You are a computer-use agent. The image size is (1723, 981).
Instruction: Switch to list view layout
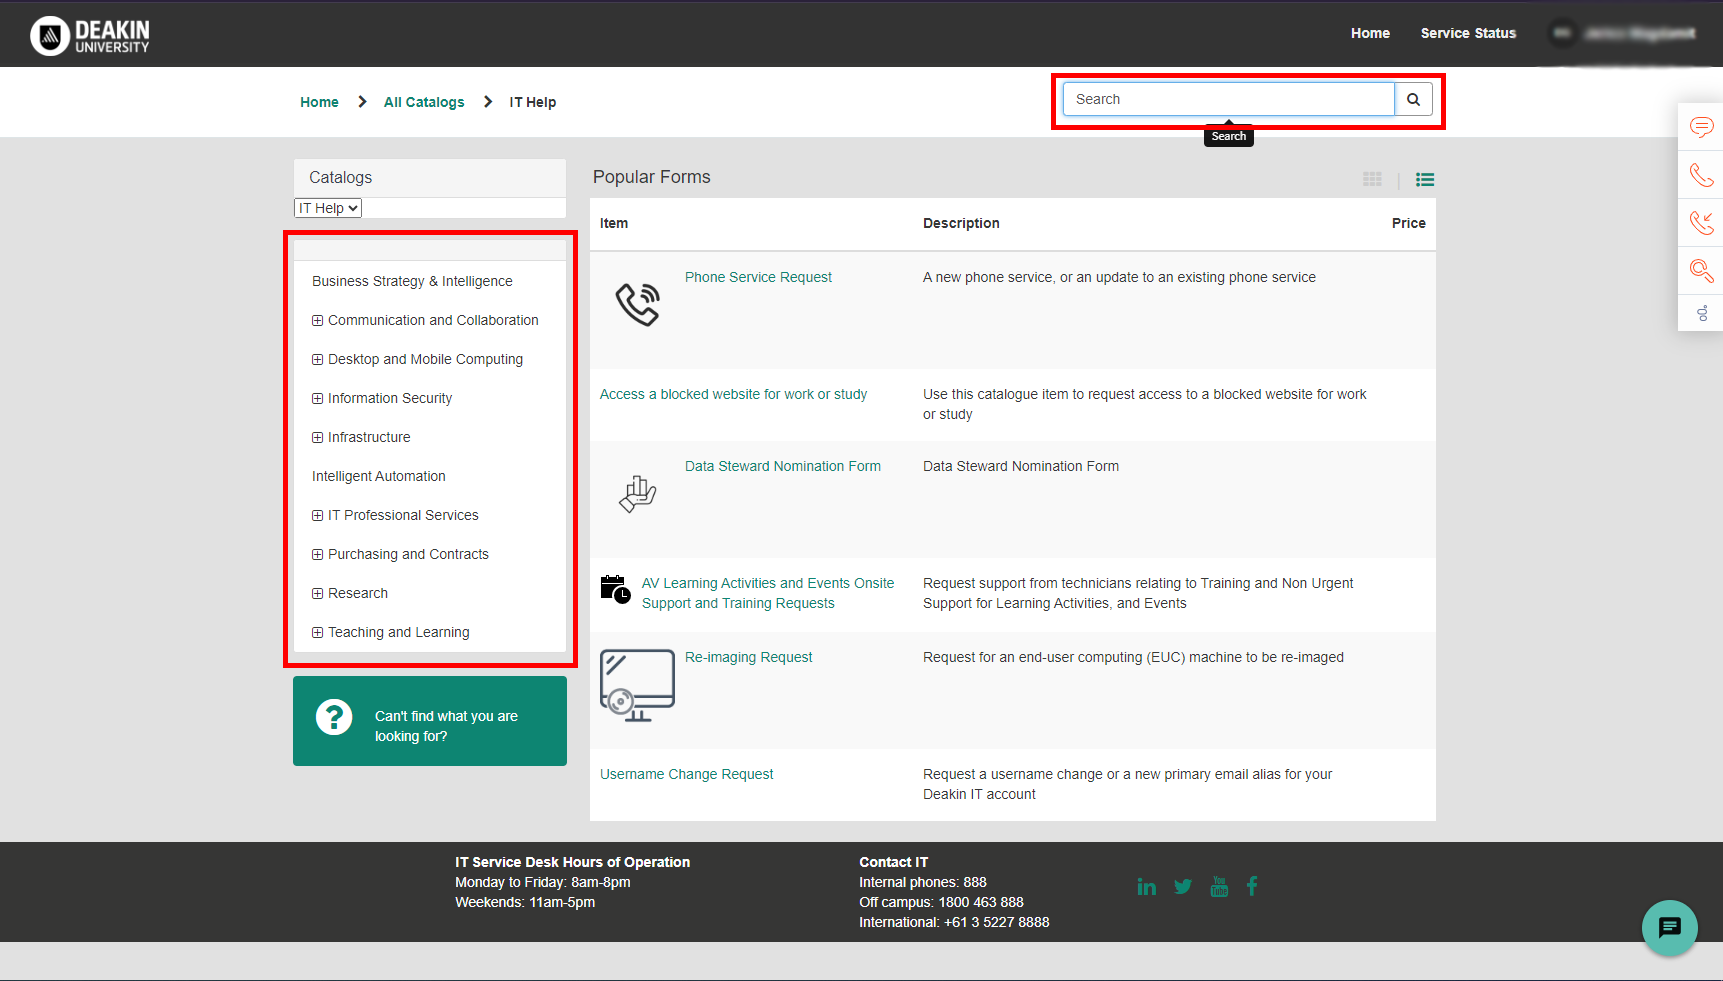point(1425,180)
